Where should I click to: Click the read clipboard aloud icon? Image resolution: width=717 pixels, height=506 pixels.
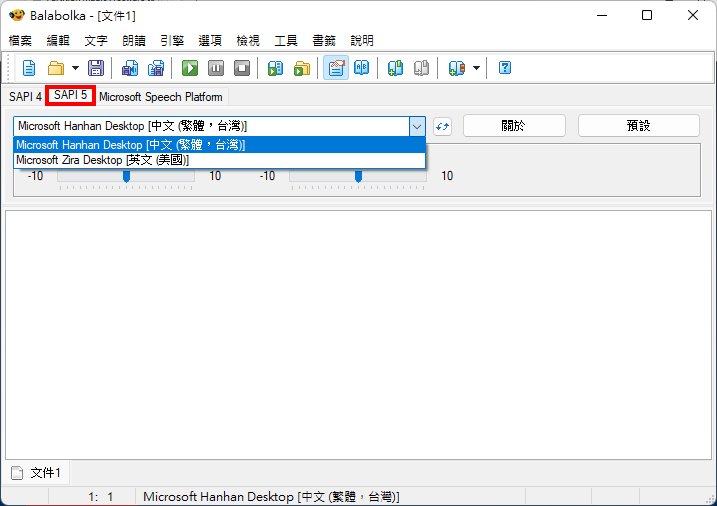[x=275, y=69]
